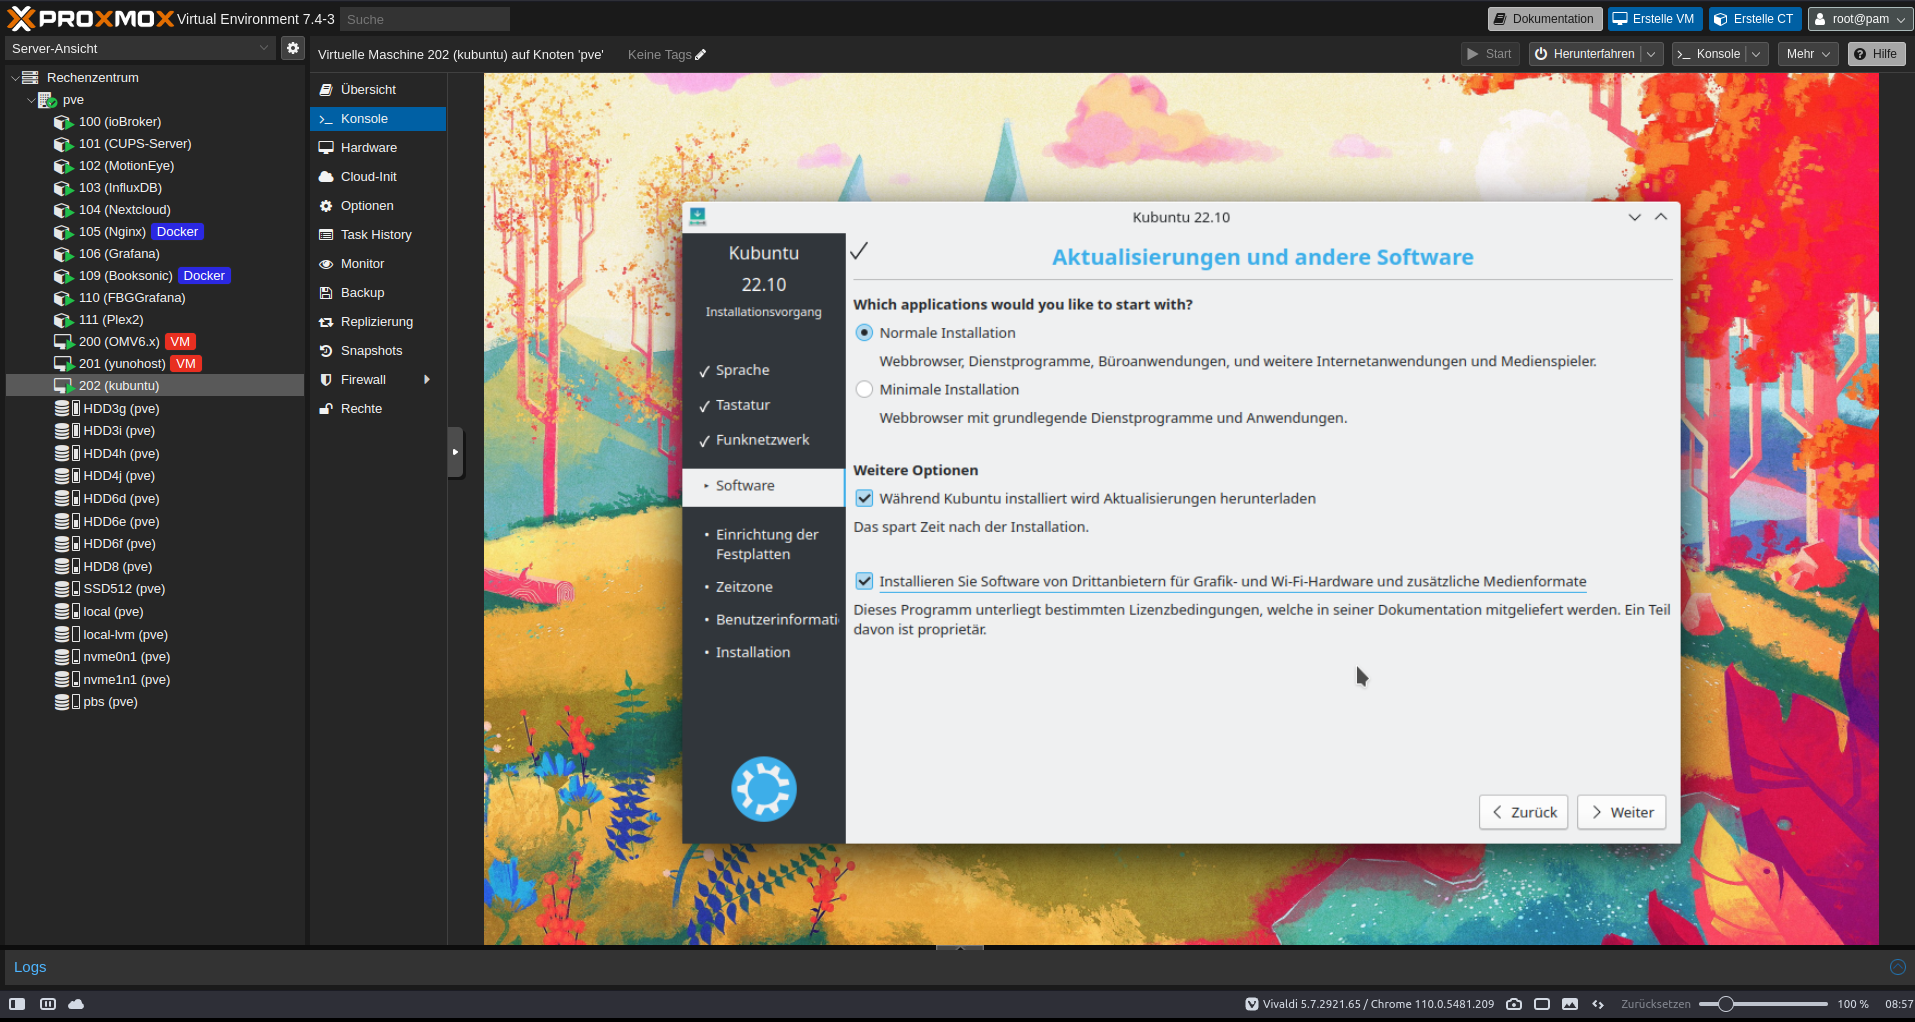Viewport: 1915px width, 1022px height.
Task: Toggle third-party software installation checkbox
Action: point(865,582)
